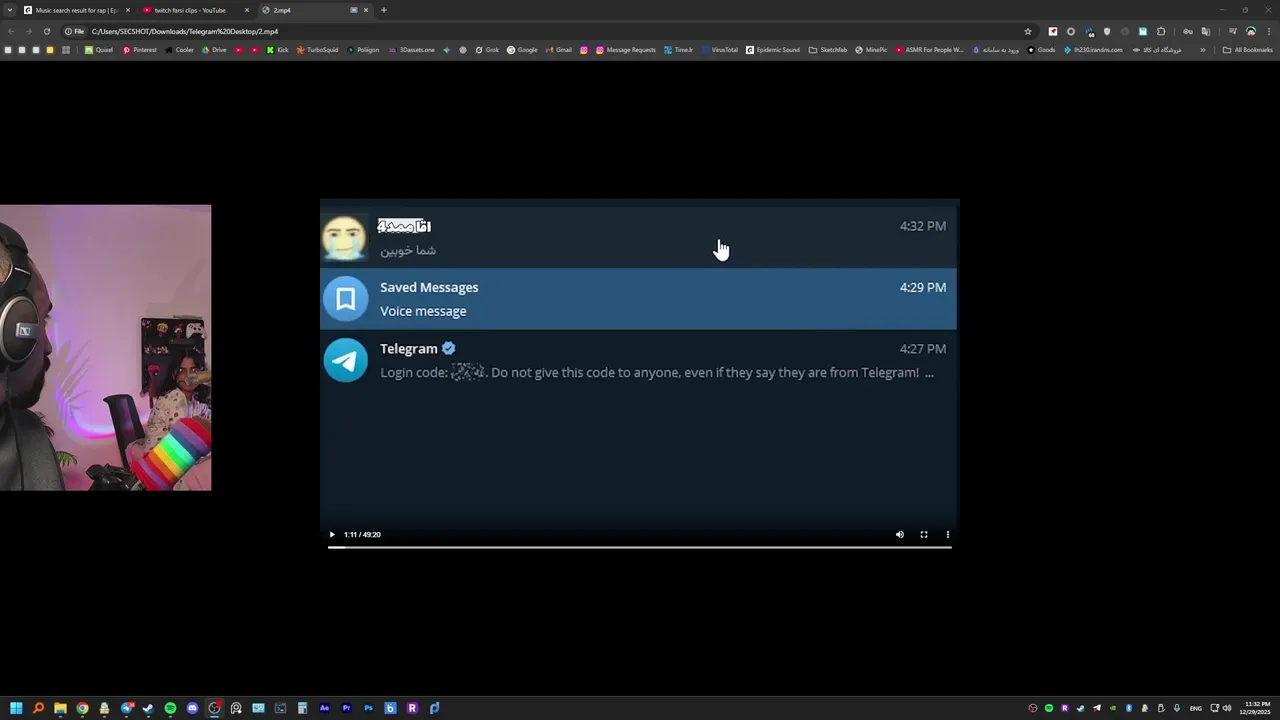This screenshot has width=1280, height=720.
Task: Open Cooler bookmark
Action: (x=180, y=49)
